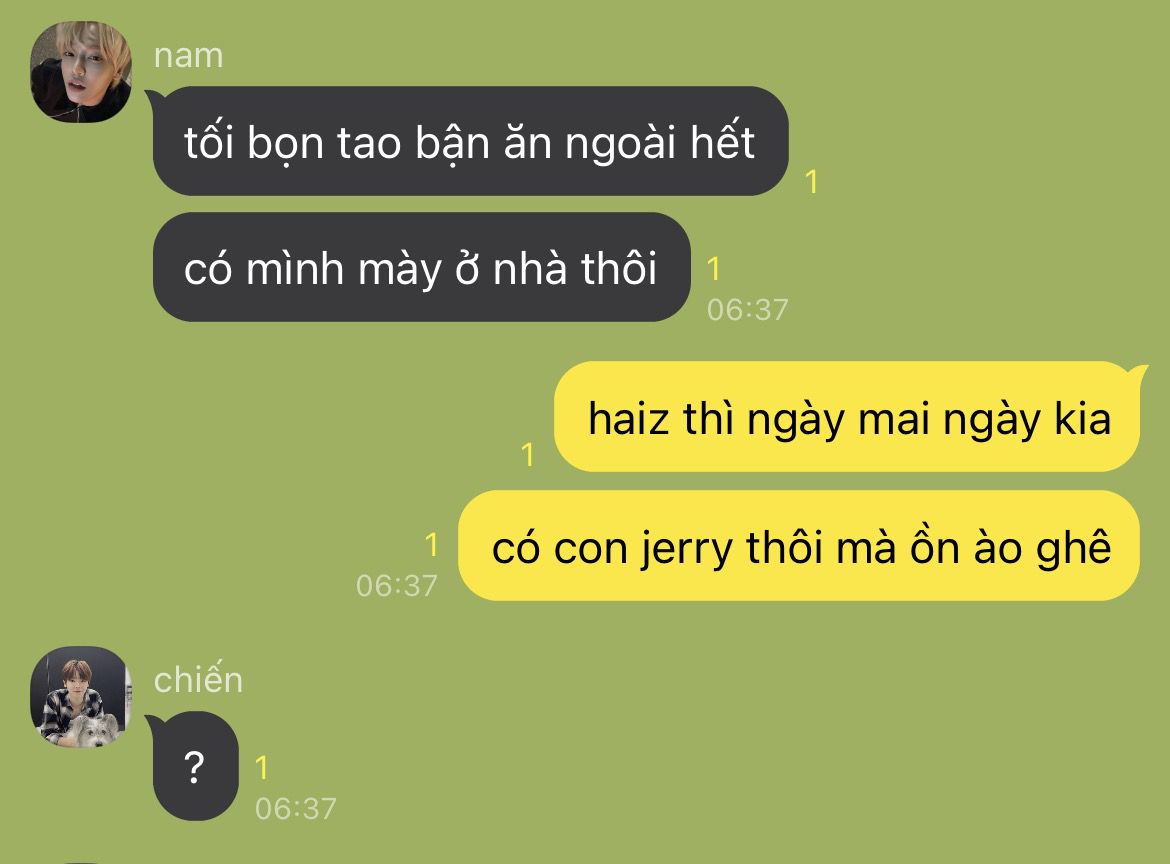The width and height of the screenshot is (1170, 864).
Task: Select message 'có mình mày ở nhà thôi'
Action: click(x=422, y=267)
